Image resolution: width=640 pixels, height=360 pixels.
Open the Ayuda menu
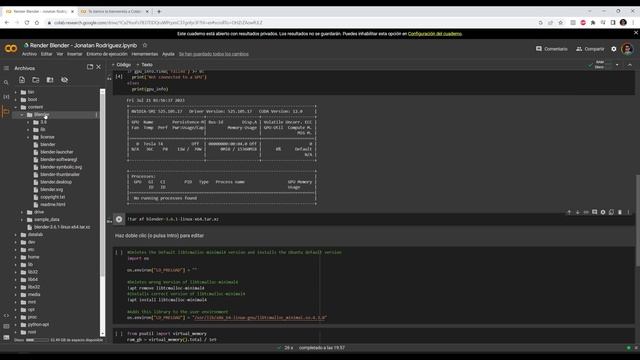pyautogui.click(x=168, y=54)
